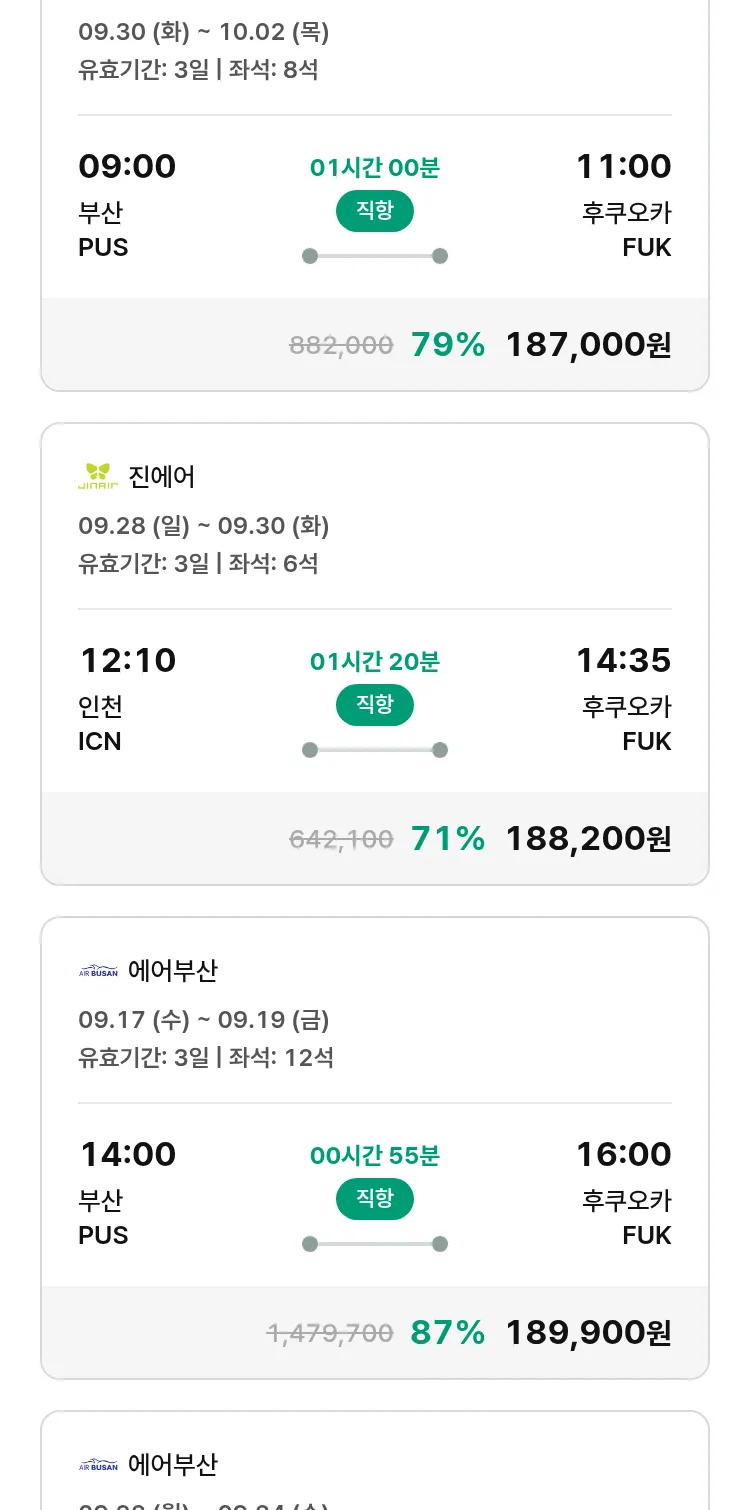Click the Air Busan logo on bottom card
The height and width of the screenshot is (1510, 750).
click(98, 1465)
